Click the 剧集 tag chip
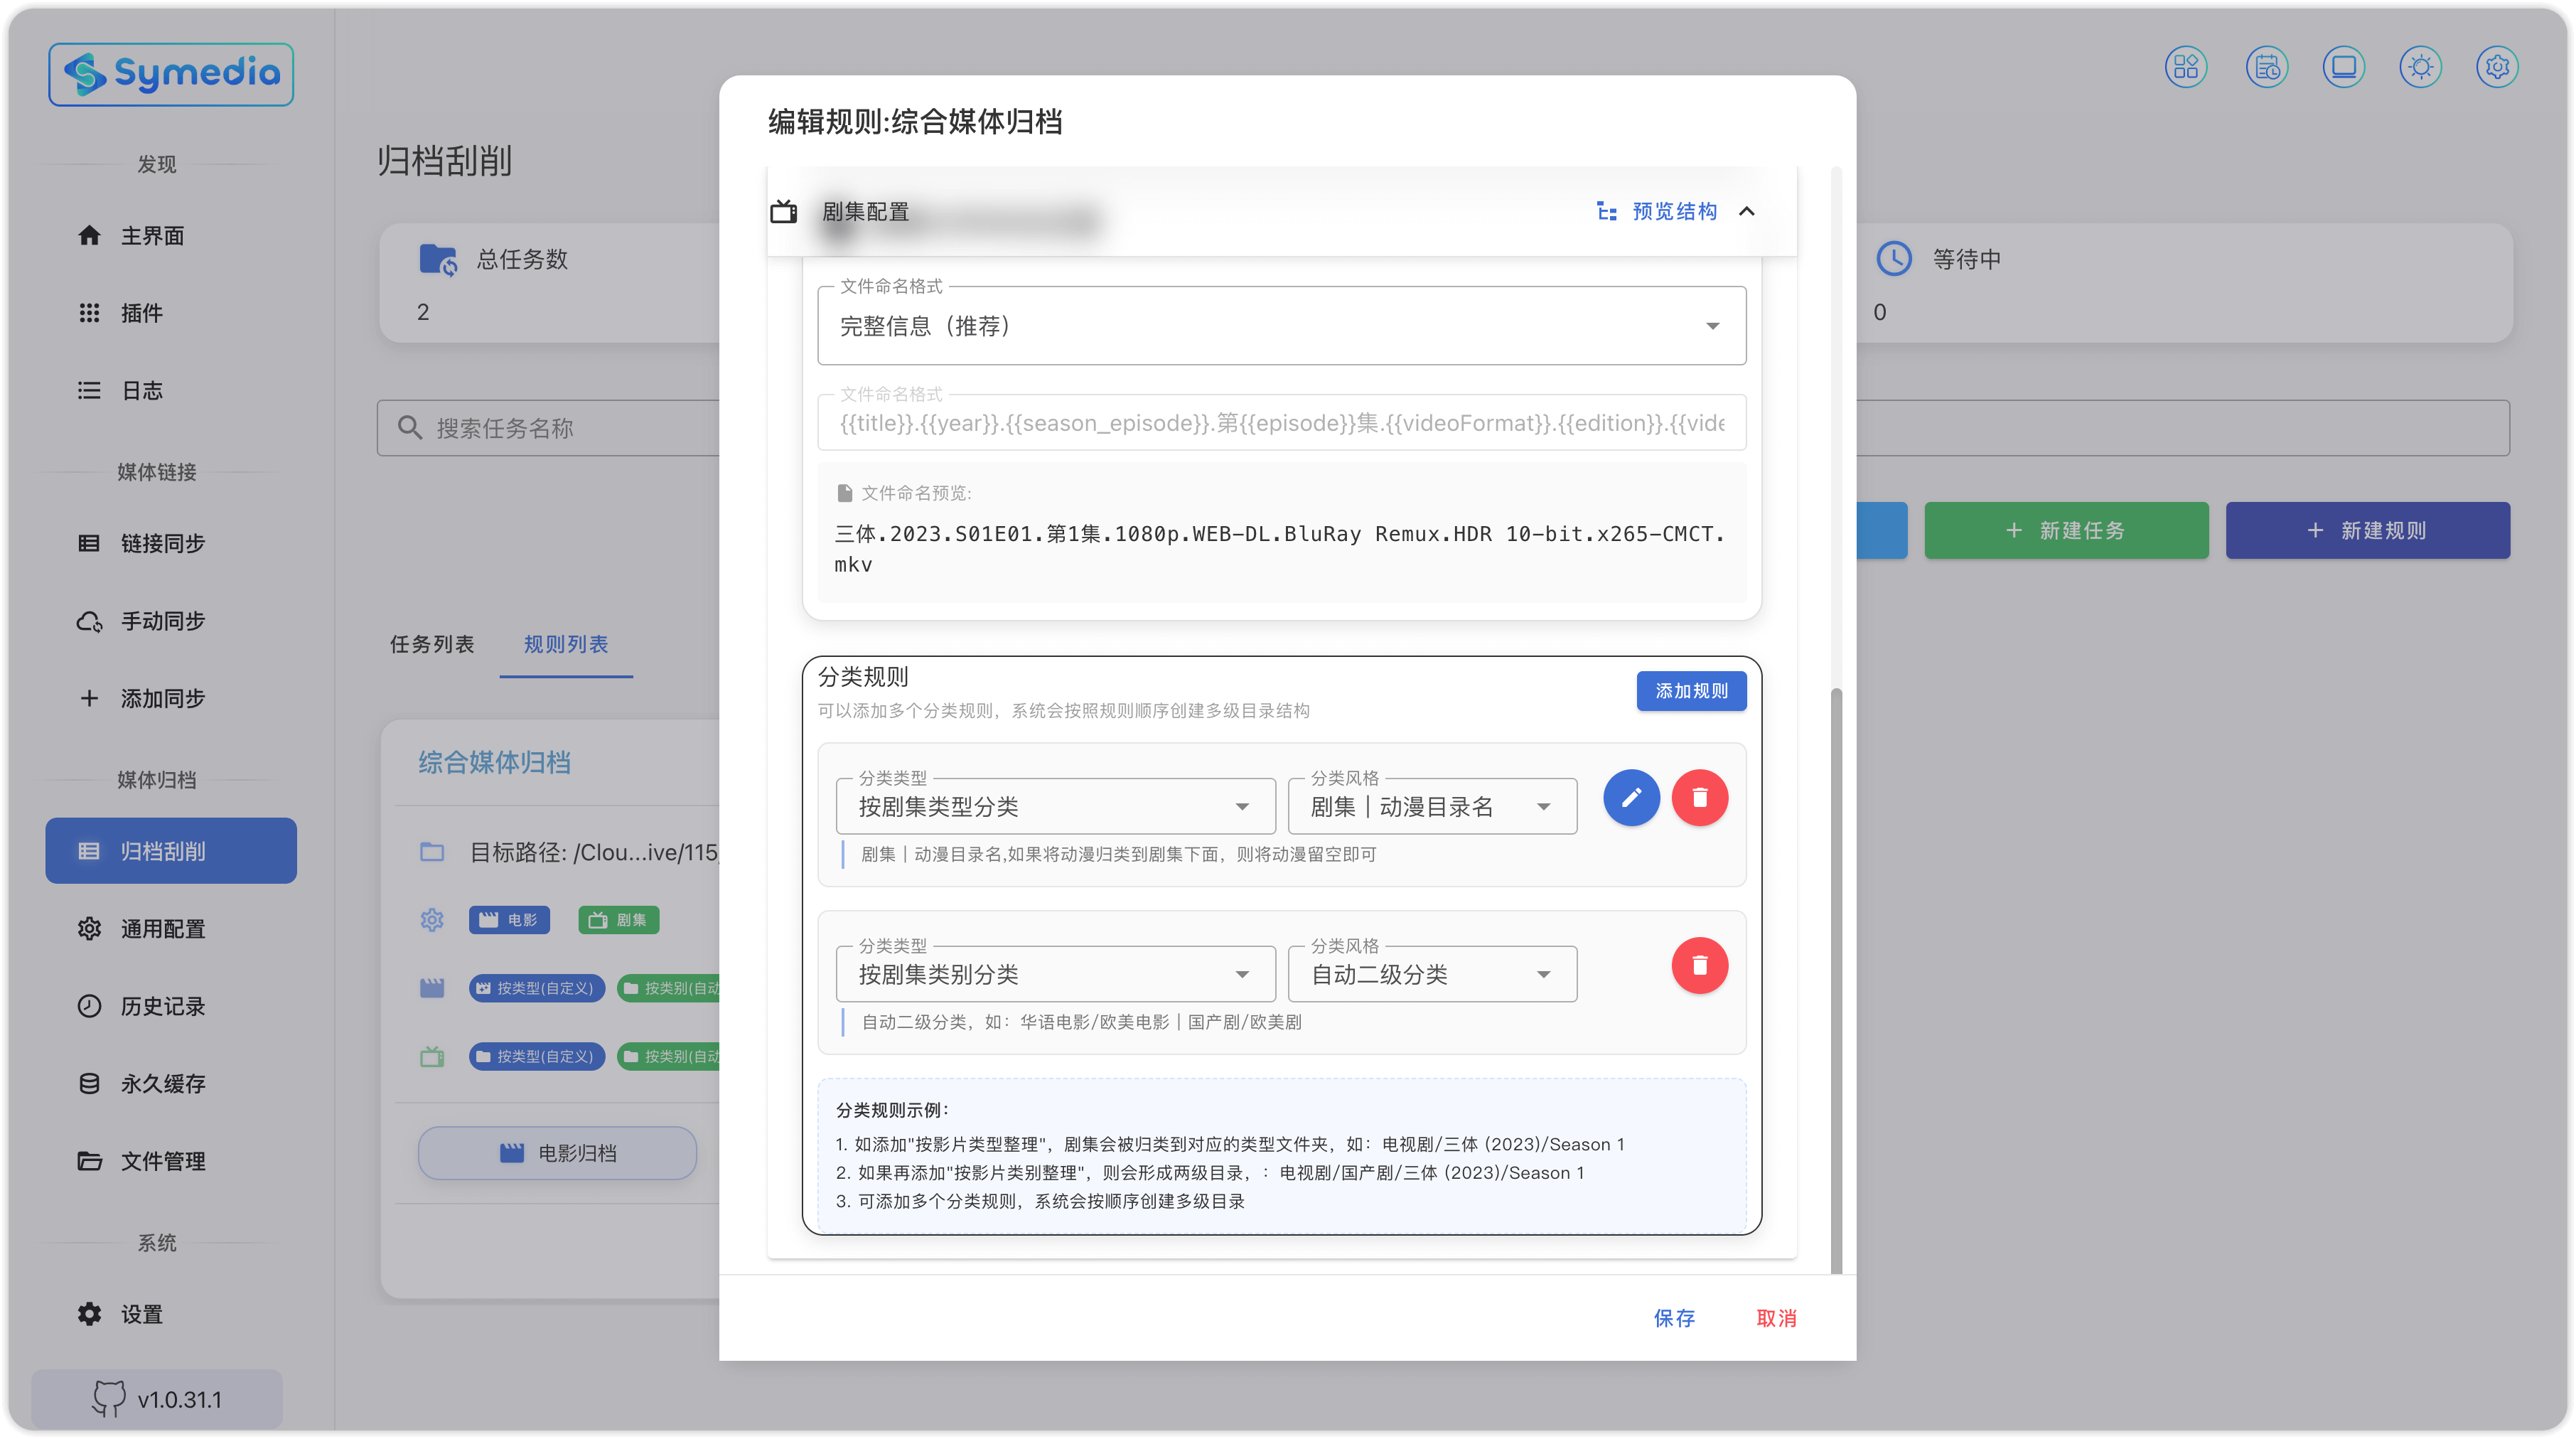The image size is (2576, 1439). (x=618, y=920)
